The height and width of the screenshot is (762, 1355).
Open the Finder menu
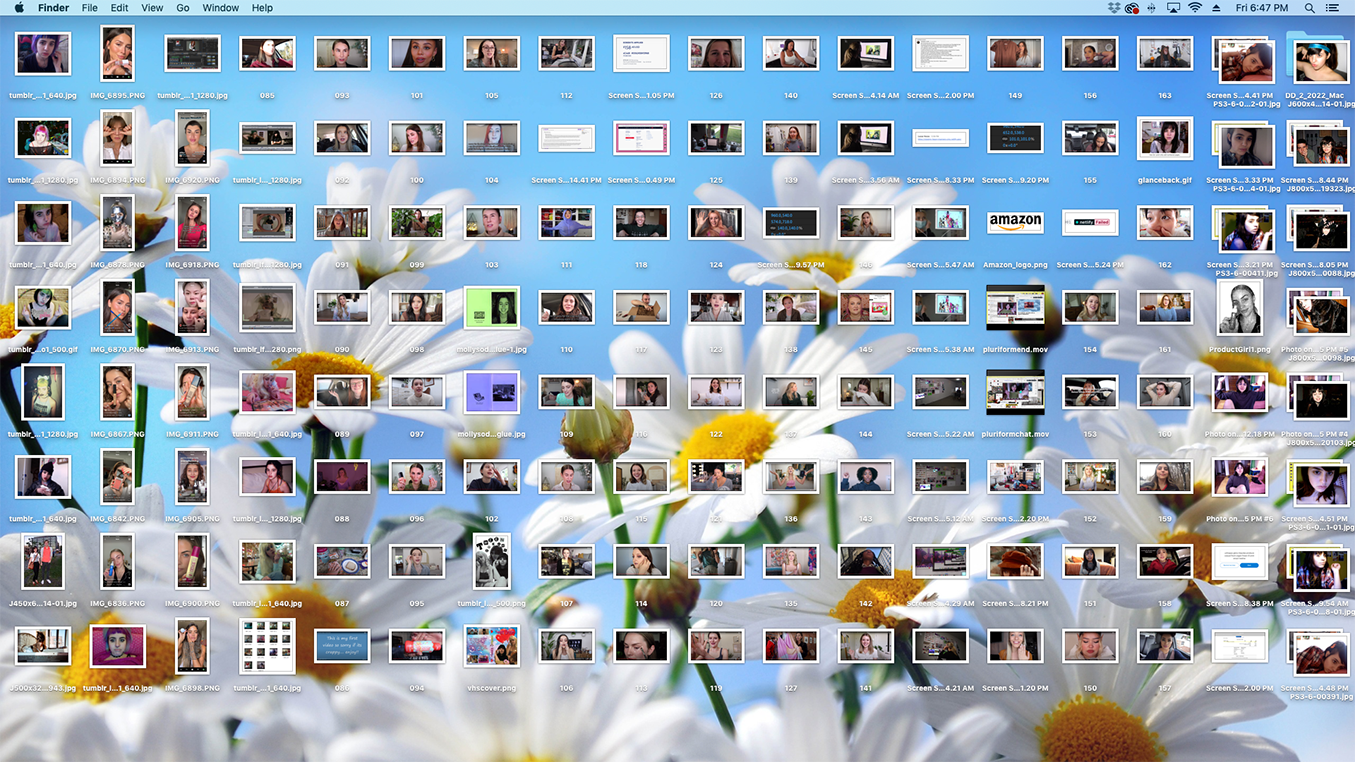coord(54,8)
